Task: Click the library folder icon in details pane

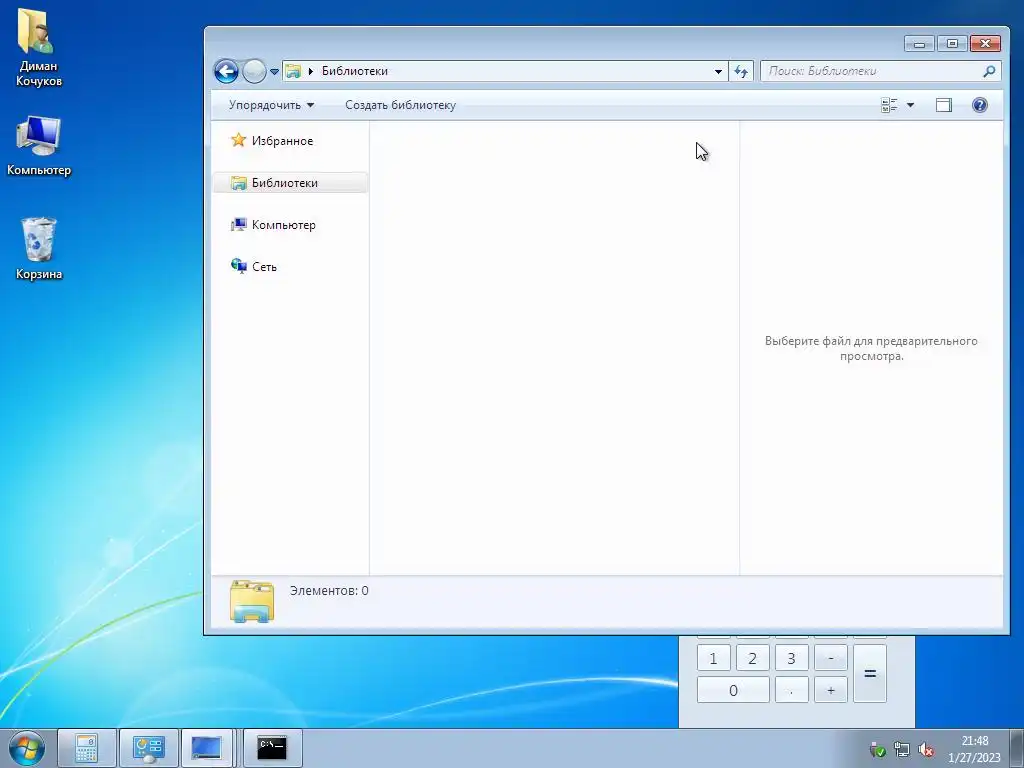Action: (251, 601)
